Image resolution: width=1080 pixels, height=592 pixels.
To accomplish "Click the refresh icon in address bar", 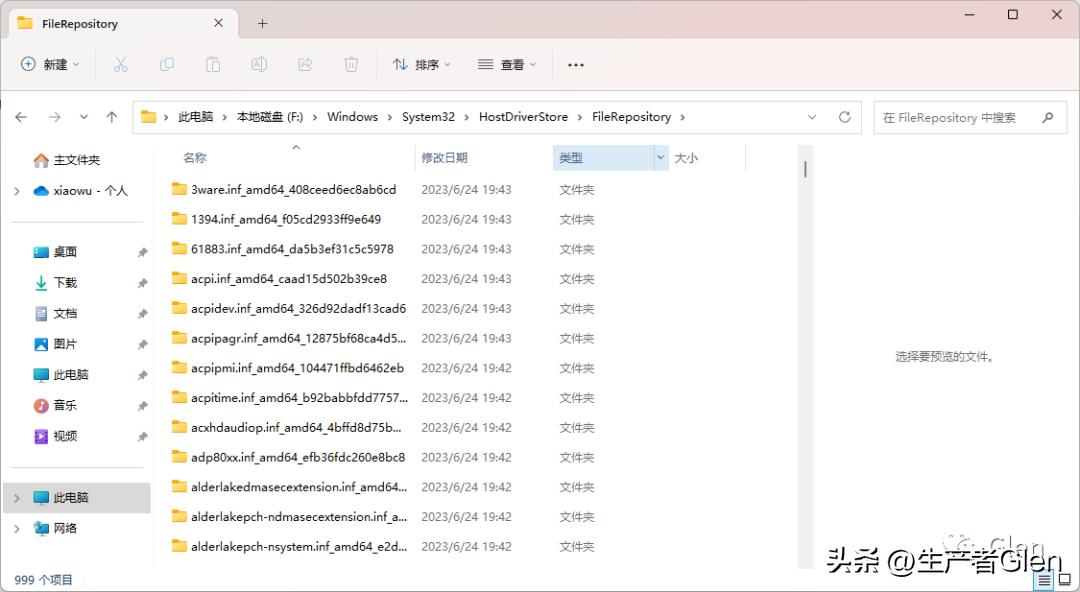I will [x=844, y=117].
